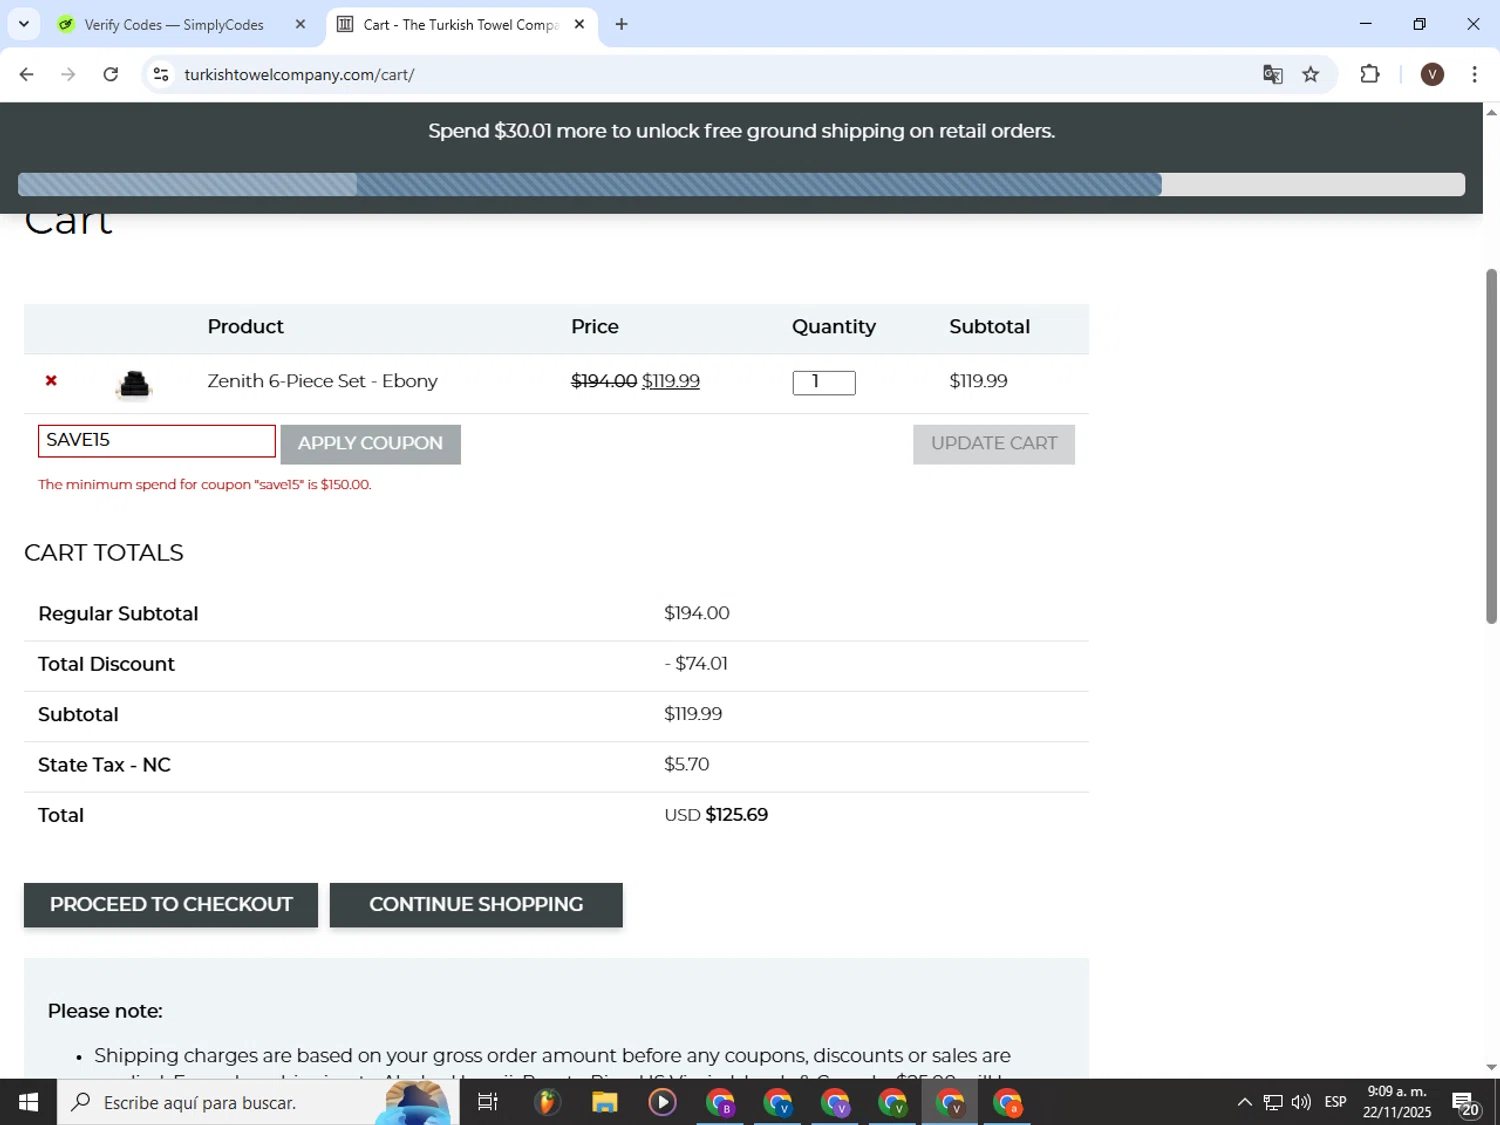This screenshot has width=1500, height=1125.
Task: Reload the cart page
Action: pyautogui.click(x=111, y=74)
